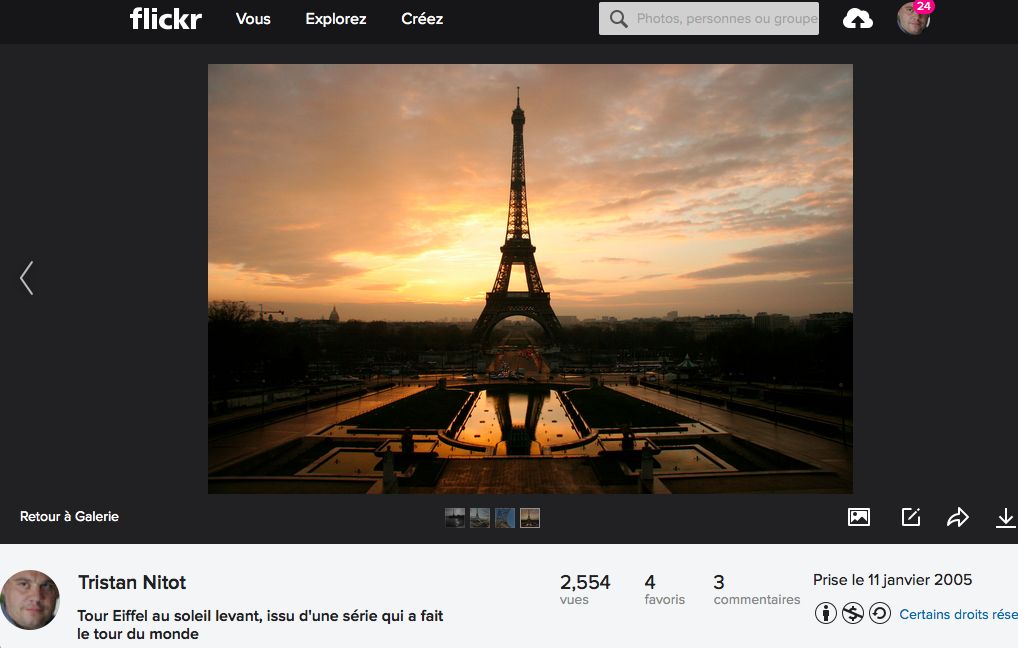Click the download icon

(1005, 517)
